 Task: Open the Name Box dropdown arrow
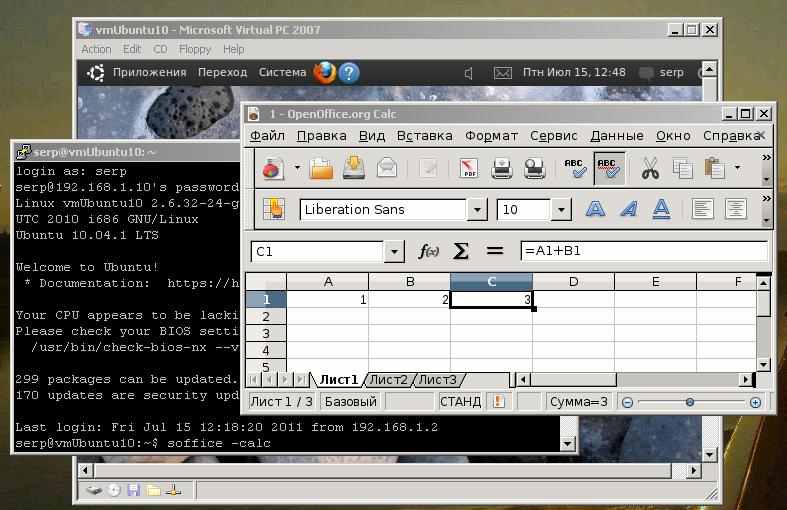(x=395, y=251)
